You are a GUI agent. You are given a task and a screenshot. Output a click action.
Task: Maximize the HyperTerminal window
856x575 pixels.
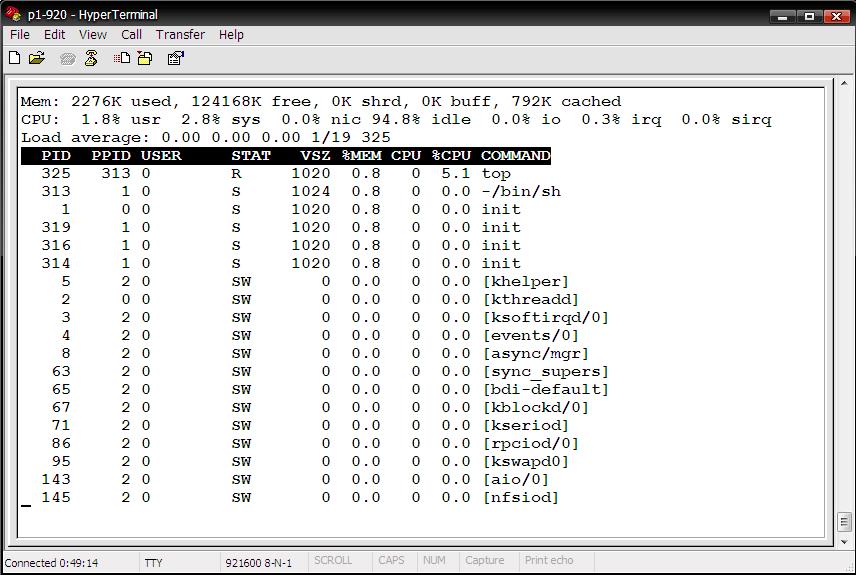pos(809,14)
